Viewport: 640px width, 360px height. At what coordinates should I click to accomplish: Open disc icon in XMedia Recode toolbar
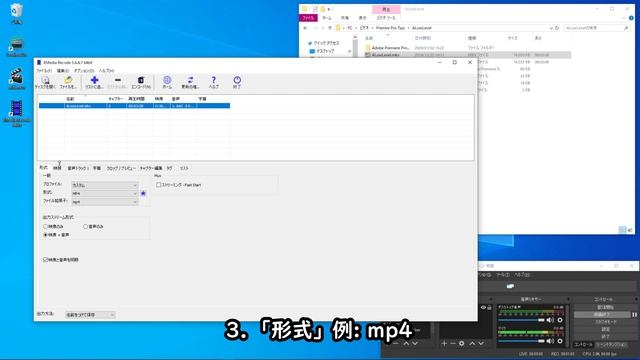[x=45, y=82]
